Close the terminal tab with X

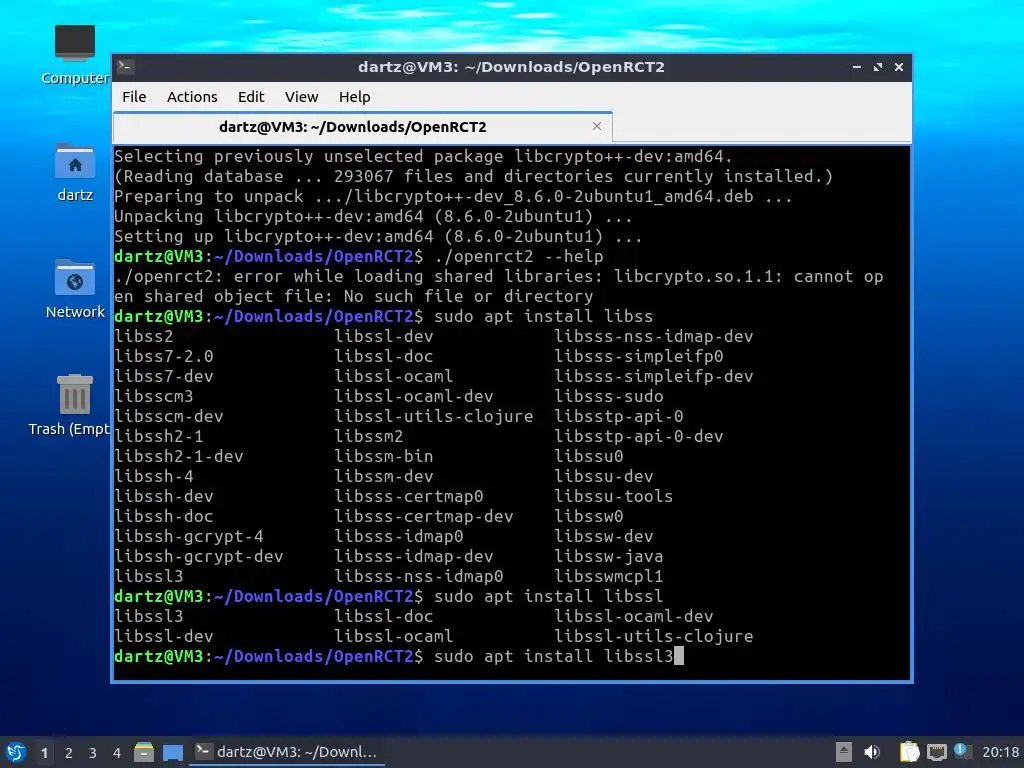point(597,126)
